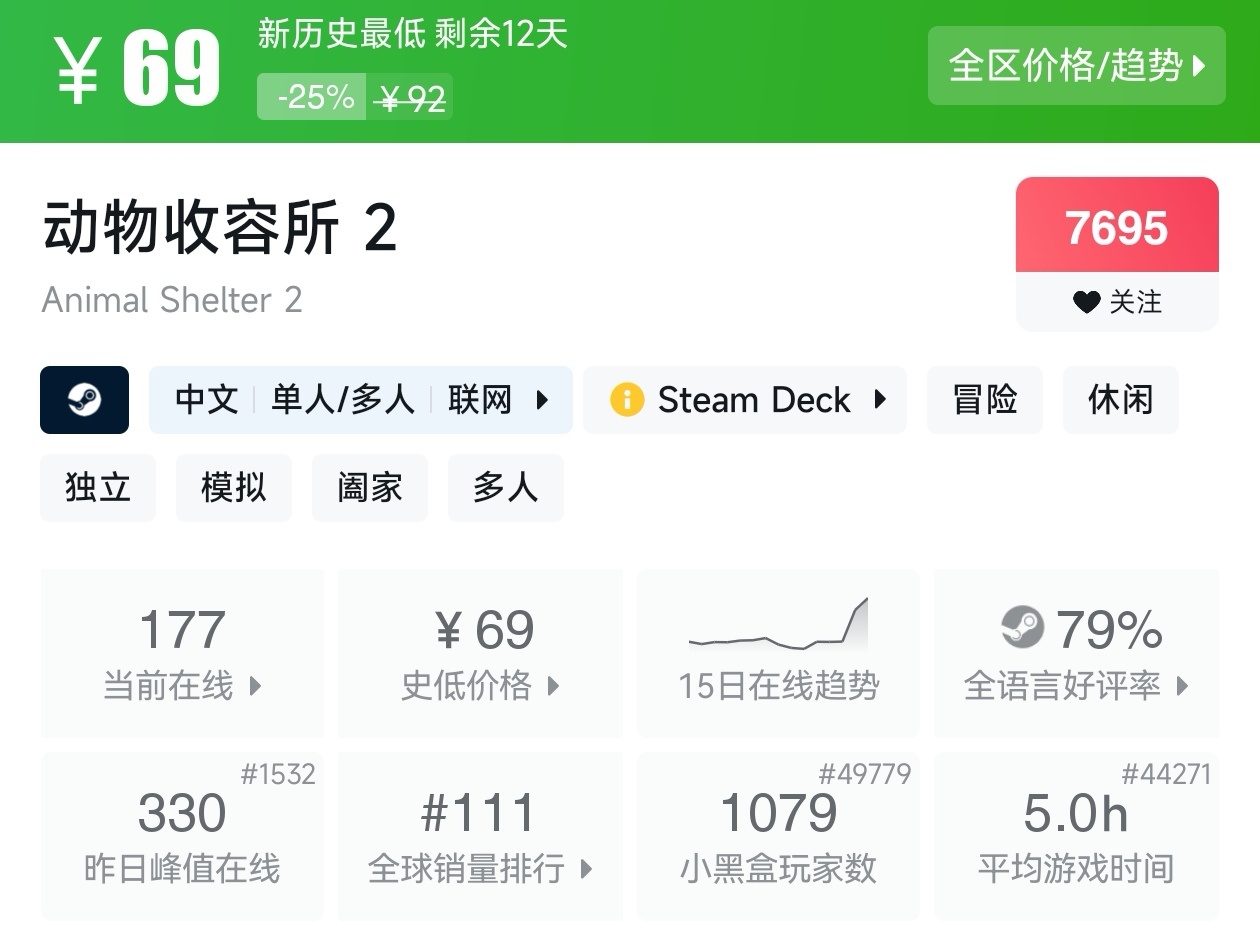The image size is (1260, 928).
Task: Expand the language and multiplayer info chip
Action: coord(361,400)
